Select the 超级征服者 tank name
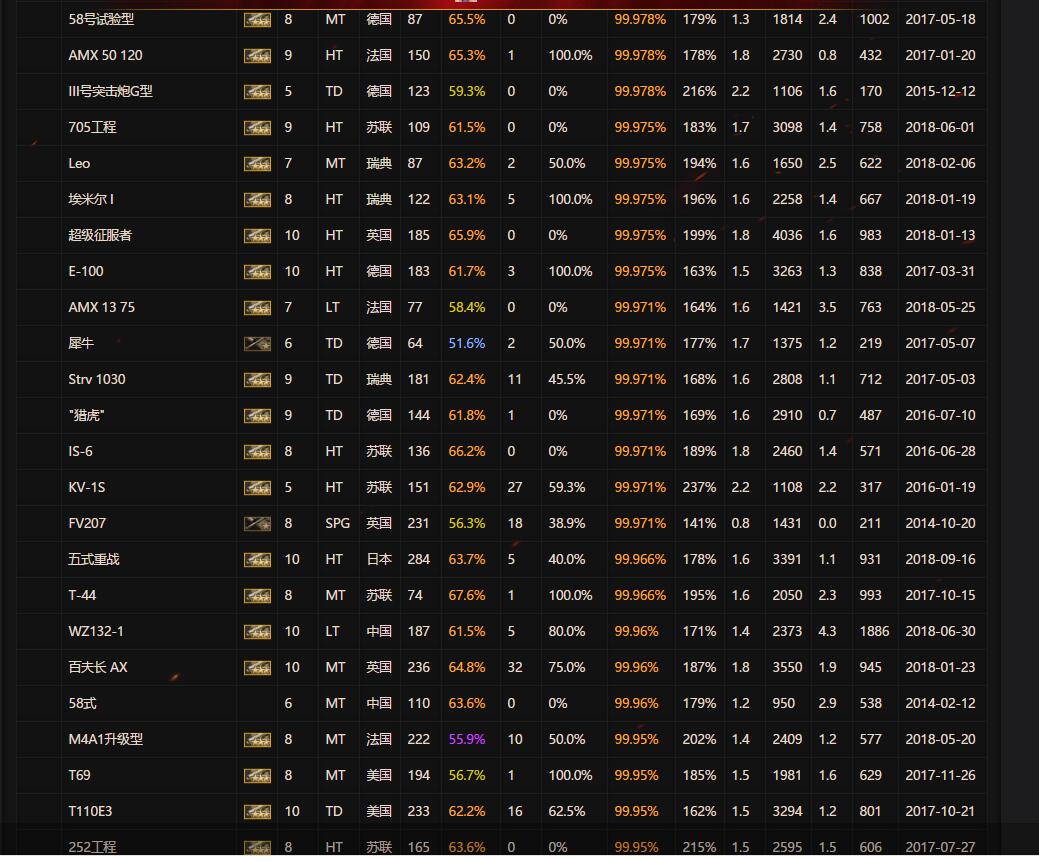The height and width of the screenshot is (861, 1039). [x=100, y=235]
